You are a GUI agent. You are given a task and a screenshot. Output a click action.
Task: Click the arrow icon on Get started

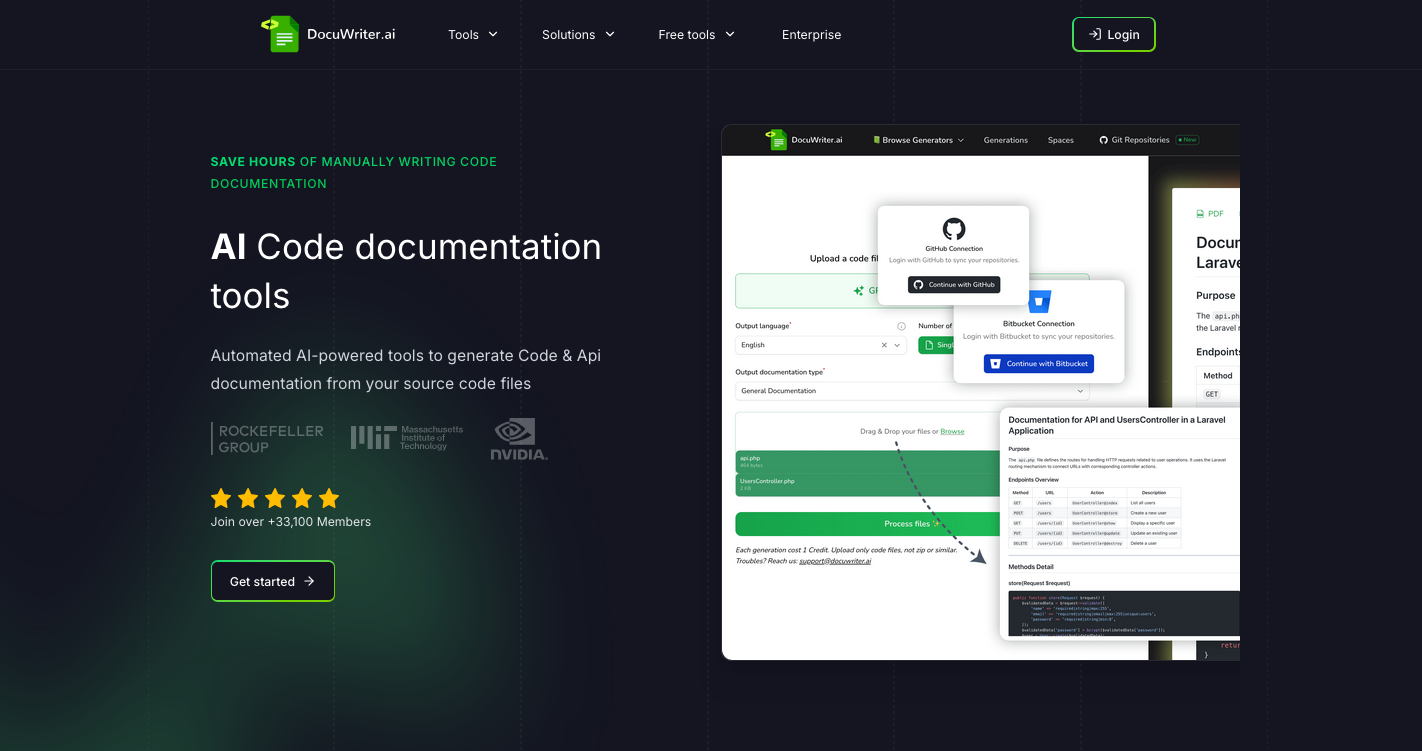coord(309,581)
